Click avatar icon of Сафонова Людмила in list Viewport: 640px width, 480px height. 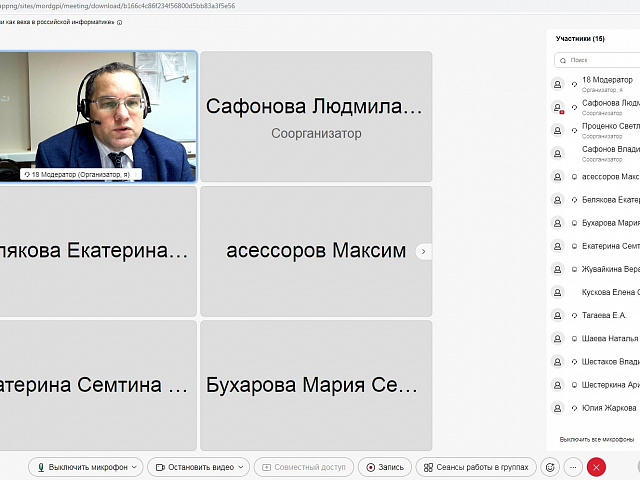click(558, 107)
